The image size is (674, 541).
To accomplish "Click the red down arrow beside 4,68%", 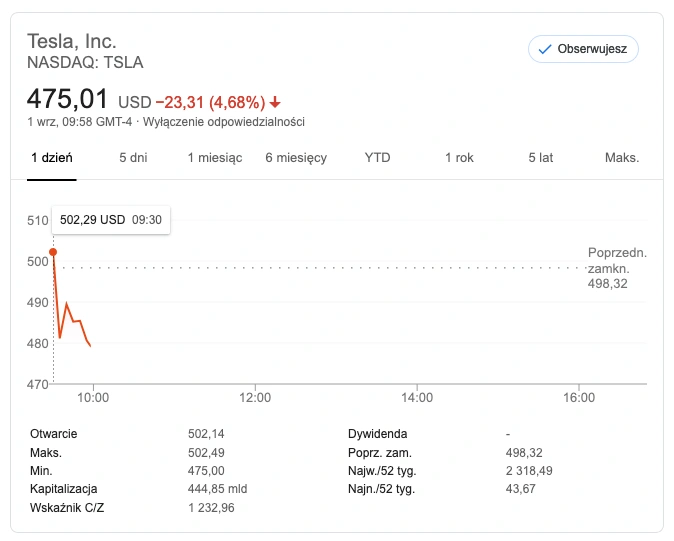I will (x=275, y=103).
